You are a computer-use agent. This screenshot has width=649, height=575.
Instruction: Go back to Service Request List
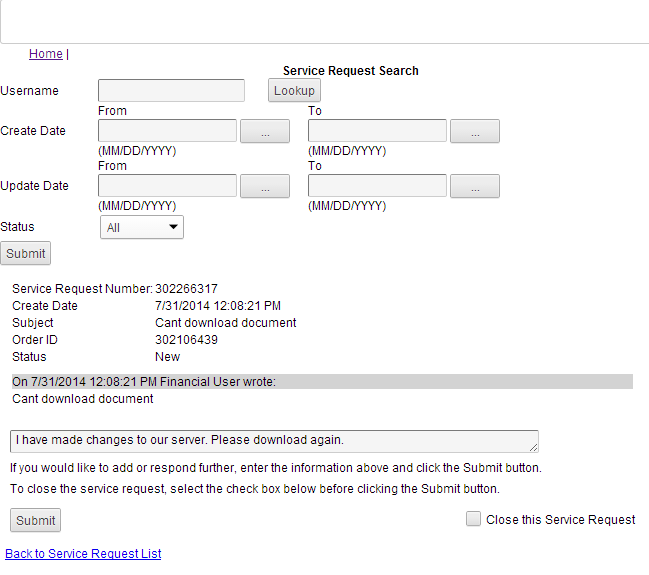coord(83,554)
